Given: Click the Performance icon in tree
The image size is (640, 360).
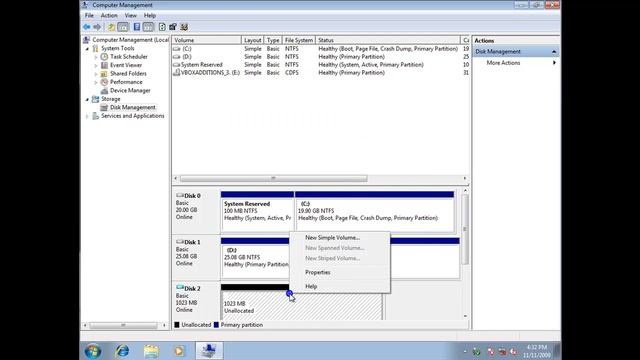Looking at the screenshot, I should coord(104,82).
